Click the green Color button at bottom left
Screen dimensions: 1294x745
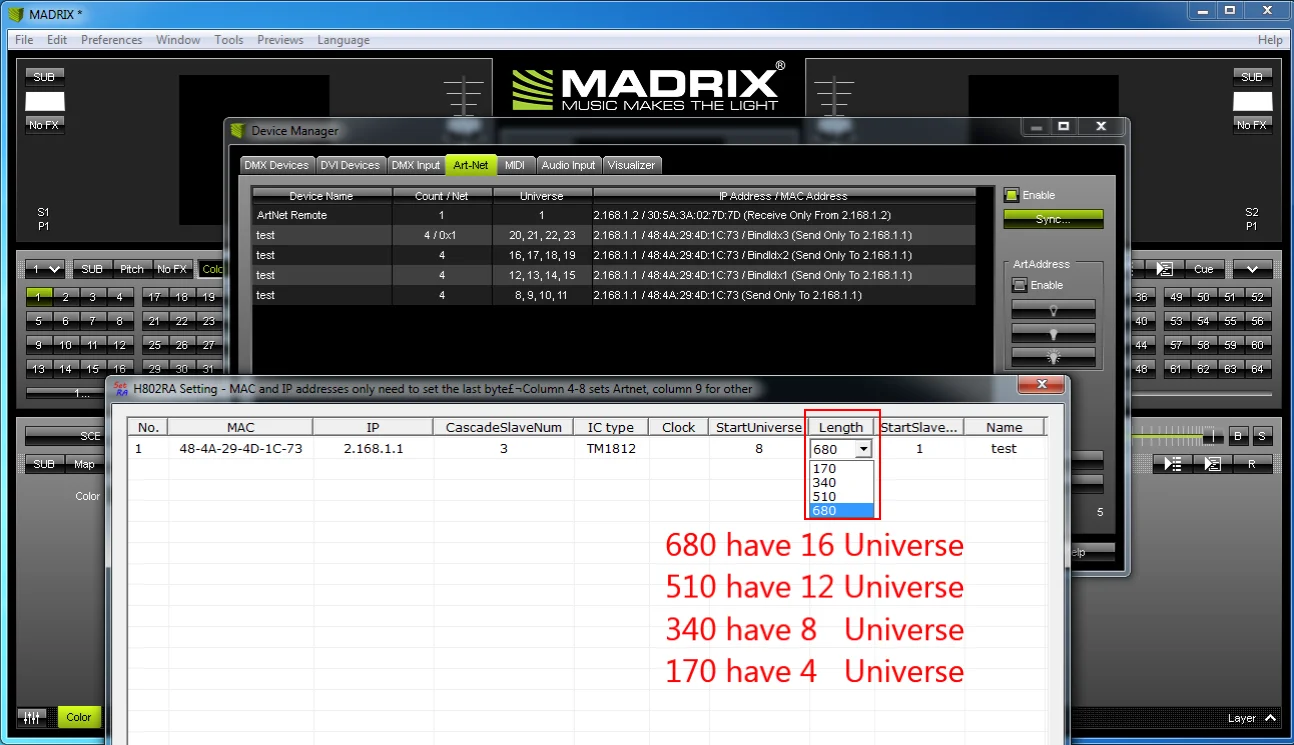tap(79, 717)
